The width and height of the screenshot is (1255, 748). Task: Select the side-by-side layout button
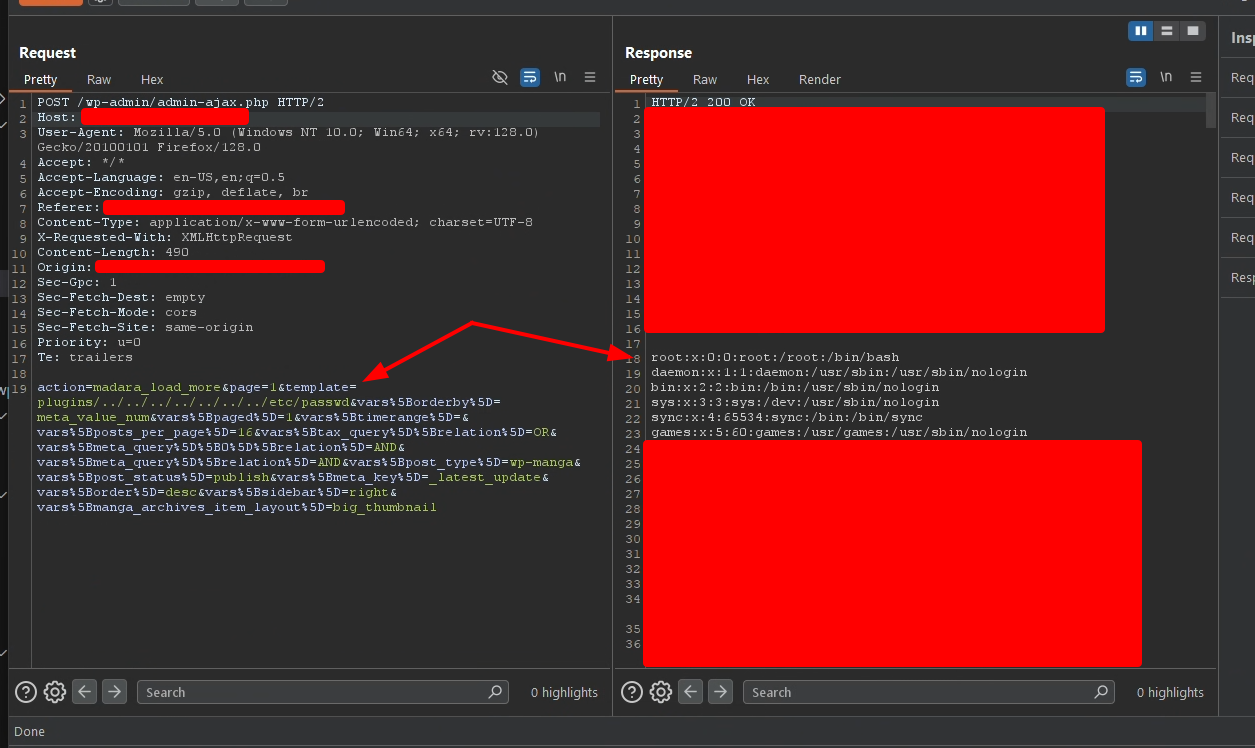(x=1141, y=31)
